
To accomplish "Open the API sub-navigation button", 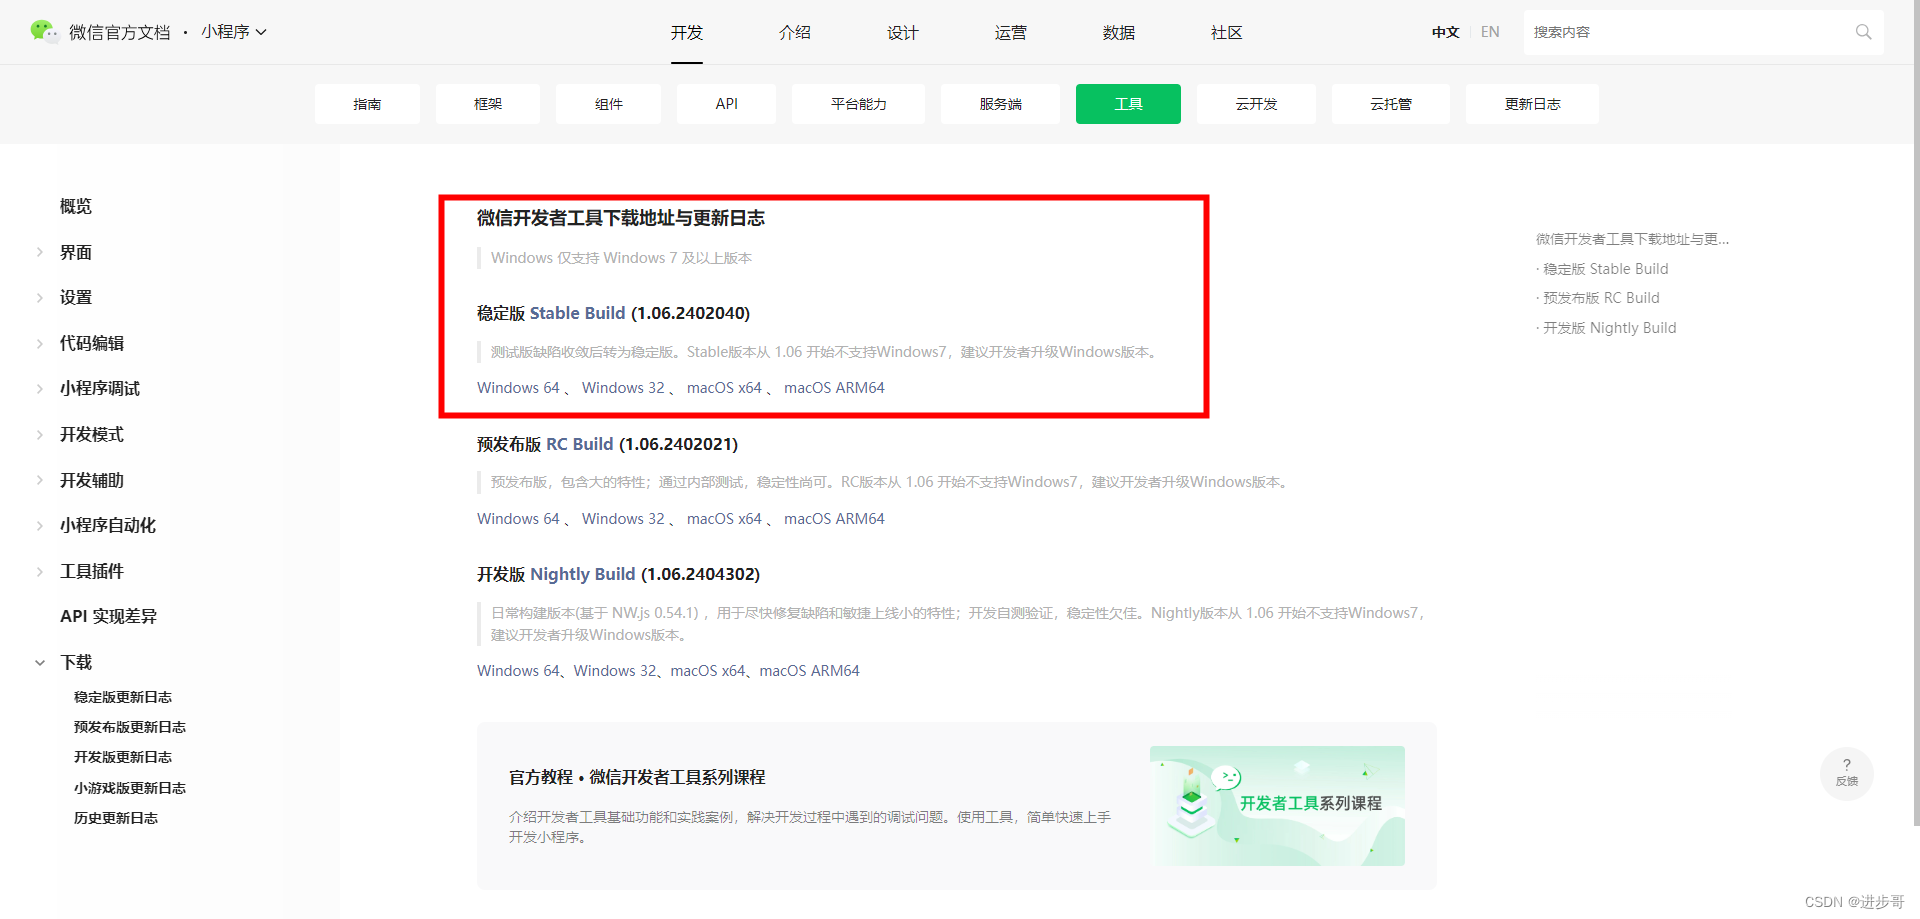I will coord(727,104).
